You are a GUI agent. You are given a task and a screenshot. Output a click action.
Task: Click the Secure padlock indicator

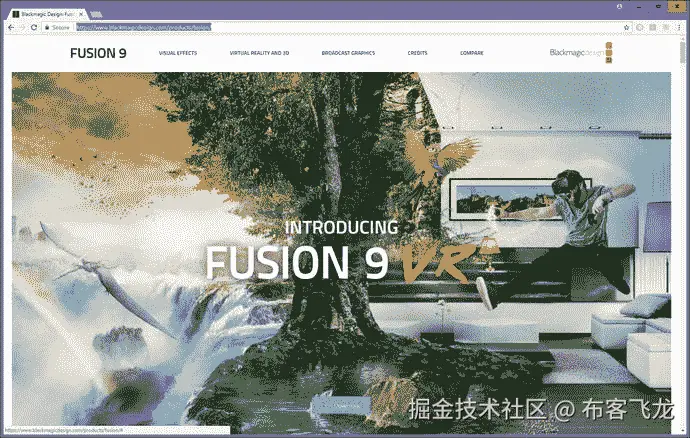pos(57,27)
